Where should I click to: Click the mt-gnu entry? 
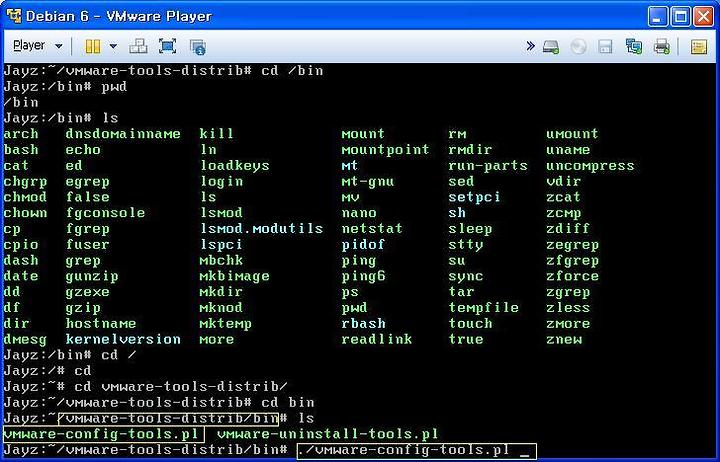367,181
